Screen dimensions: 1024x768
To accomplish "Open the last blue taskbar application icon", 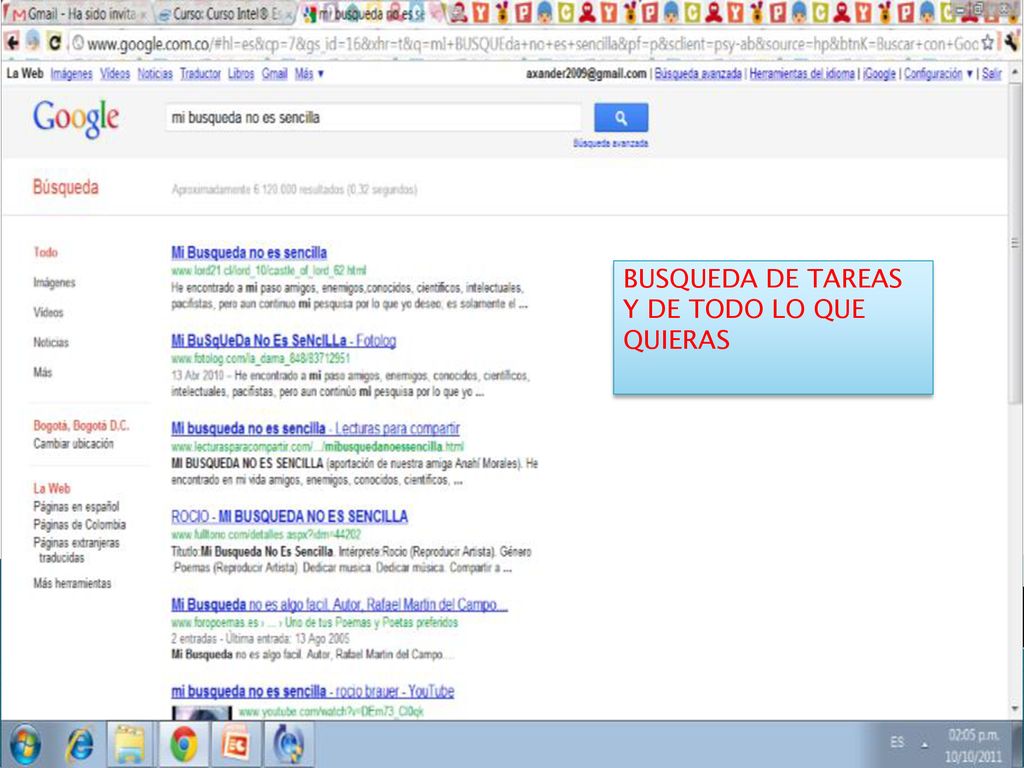I will (x=288, y=744).
